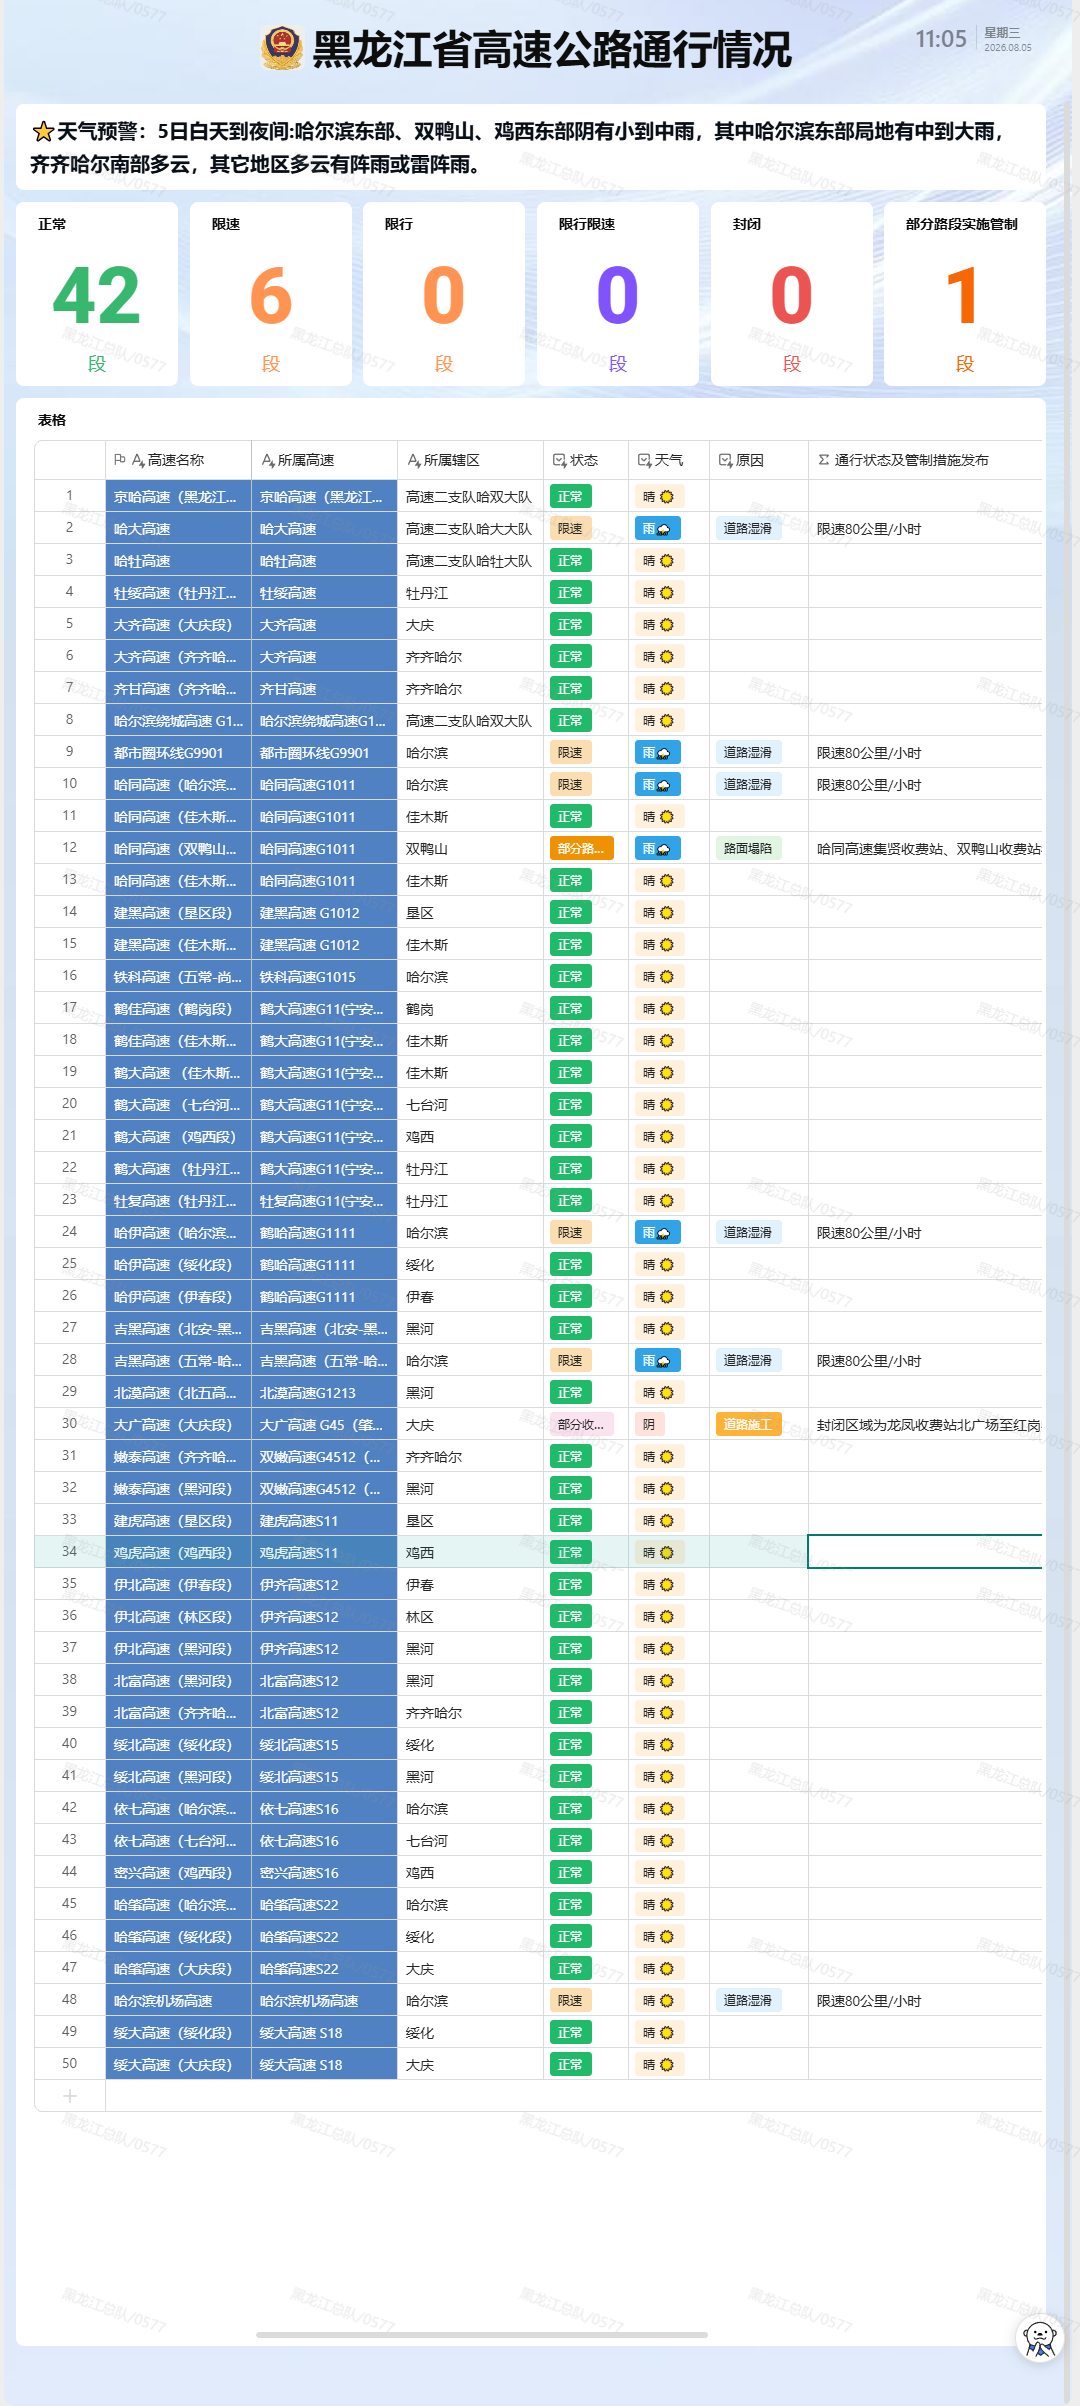This screenshot has height=2406, width=1080.
Task: Click the 林区 jurisdiction cell
Action: pyautogui.click(x=470, y=1616)
